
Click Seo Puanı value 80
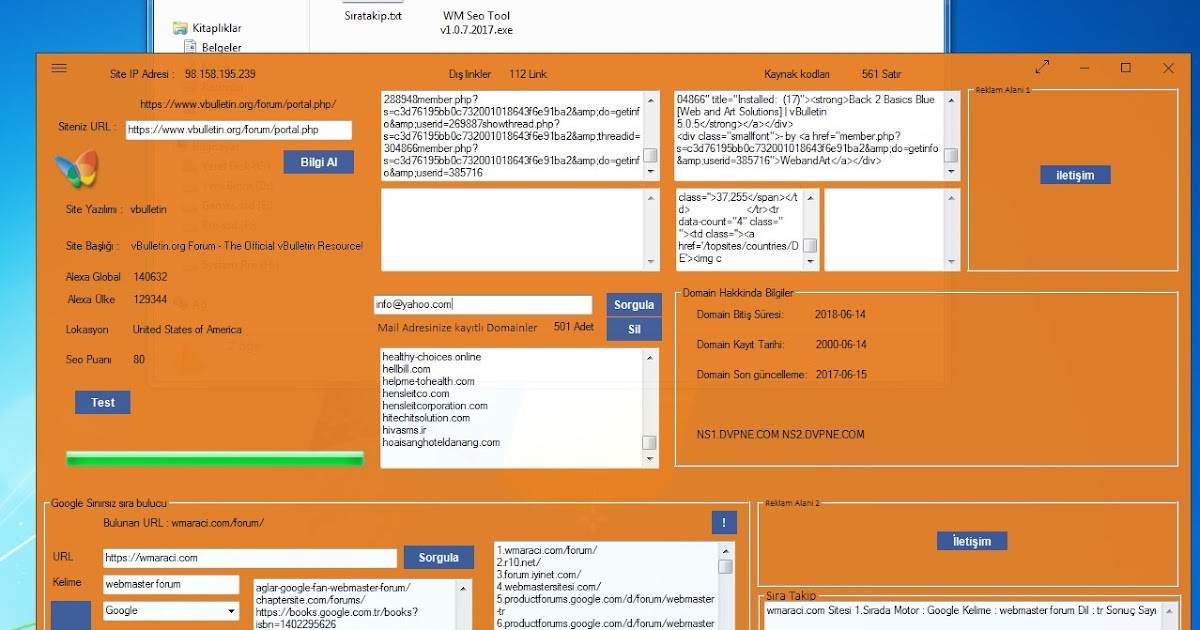pyautogui.click(x=139, y=359)
